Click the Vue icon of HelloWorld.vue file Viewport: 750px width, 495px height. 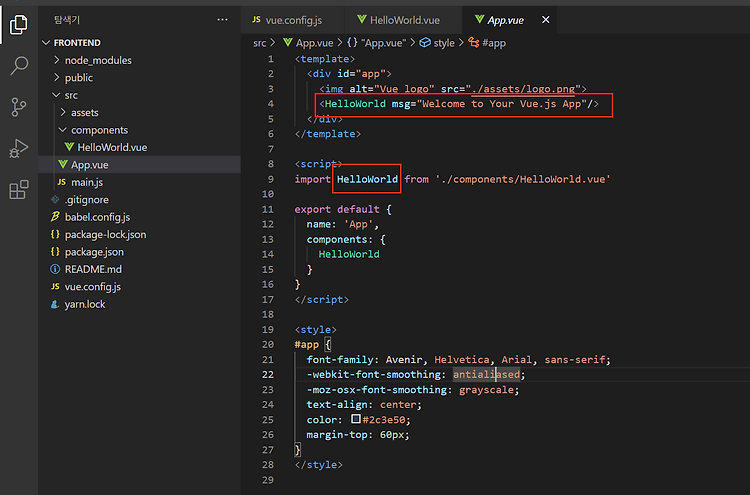pyautogui.click(x=69, y=147)
